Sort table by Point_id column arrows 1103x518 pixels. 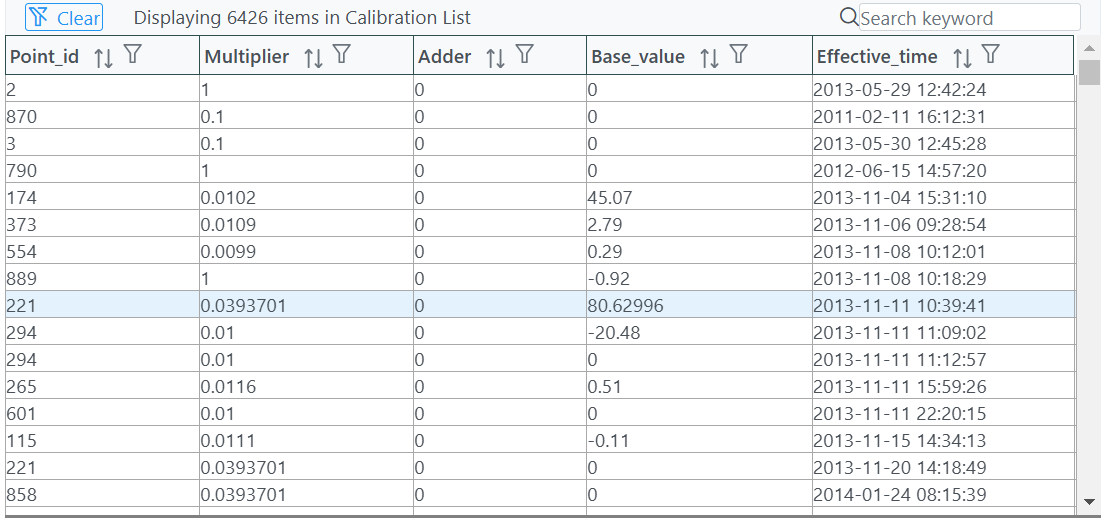103,58
